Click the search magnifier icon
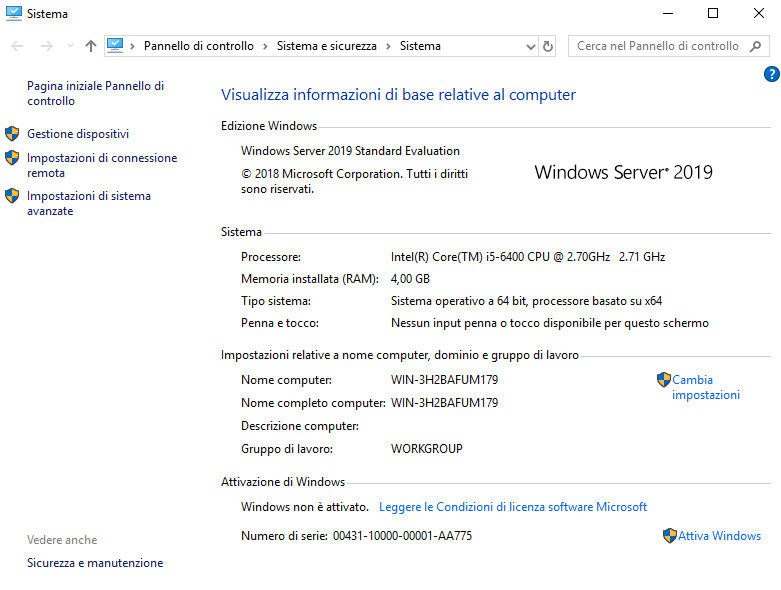This screenshot has width=781, height=590. 756,46
